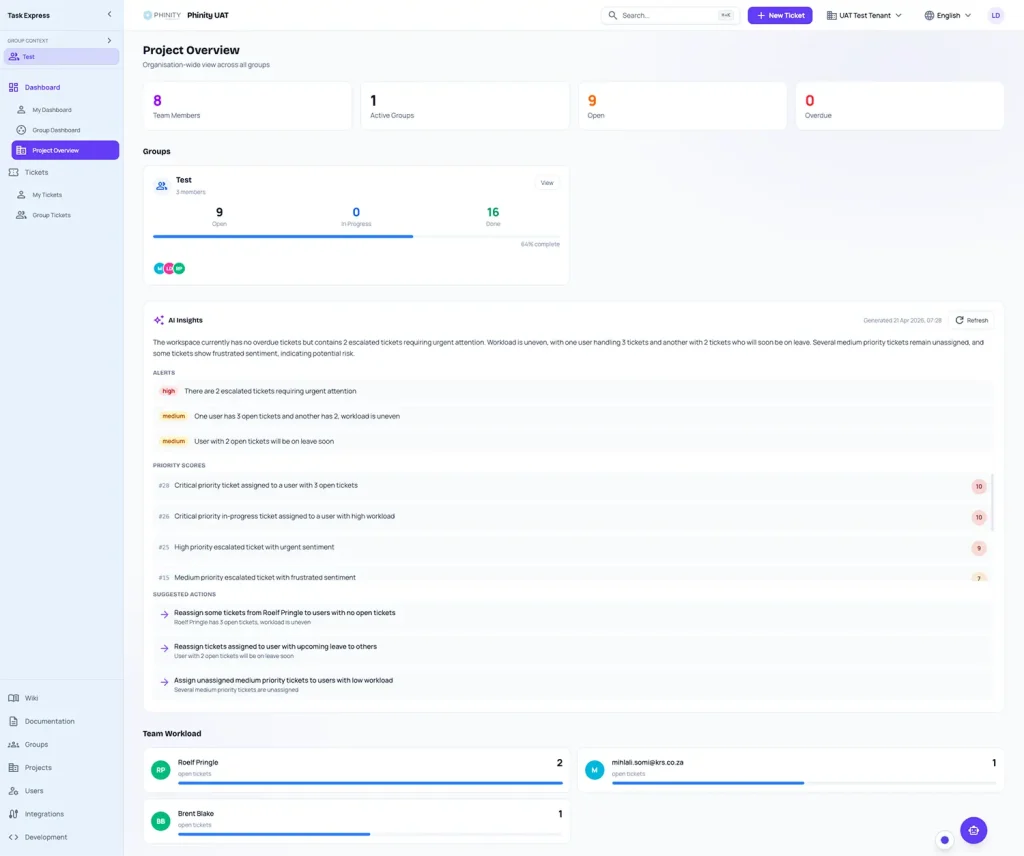
Task: Click the chatbot assistant floating icon
Action: 973,830
